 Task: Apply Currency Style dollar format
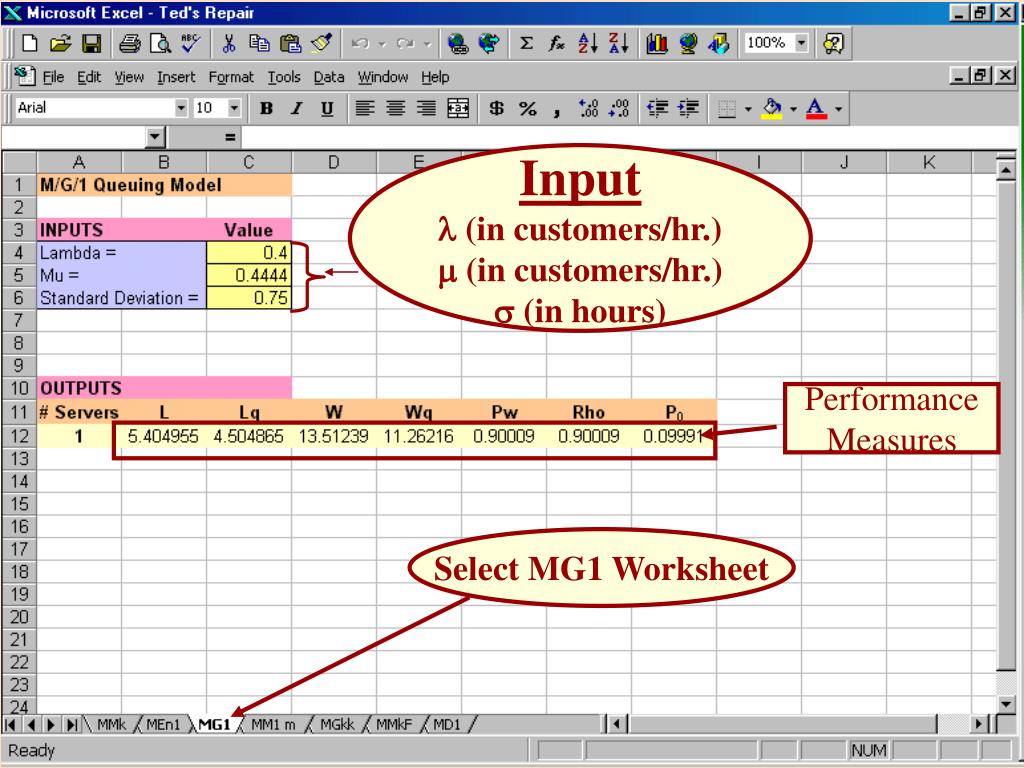coord(496,108)
